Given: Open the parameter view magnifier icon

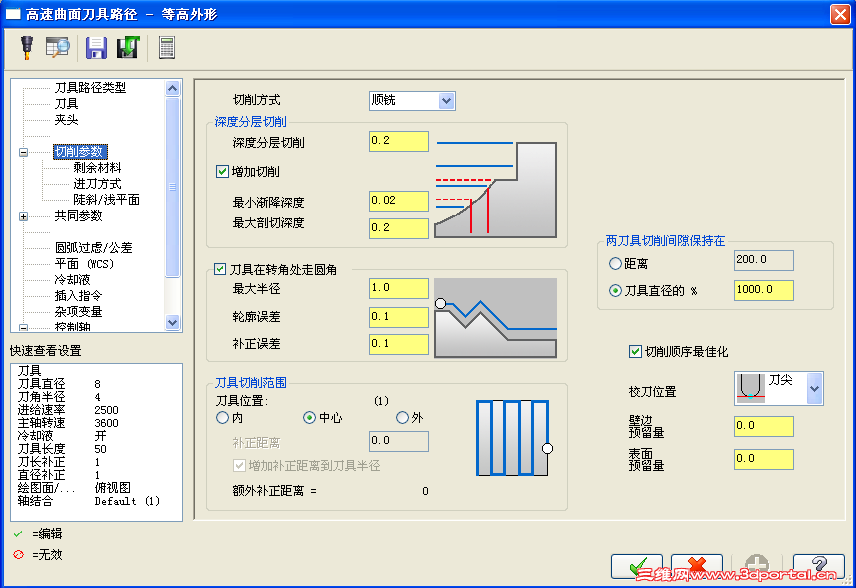Looking at the screenshot, I should pos(57,47).
